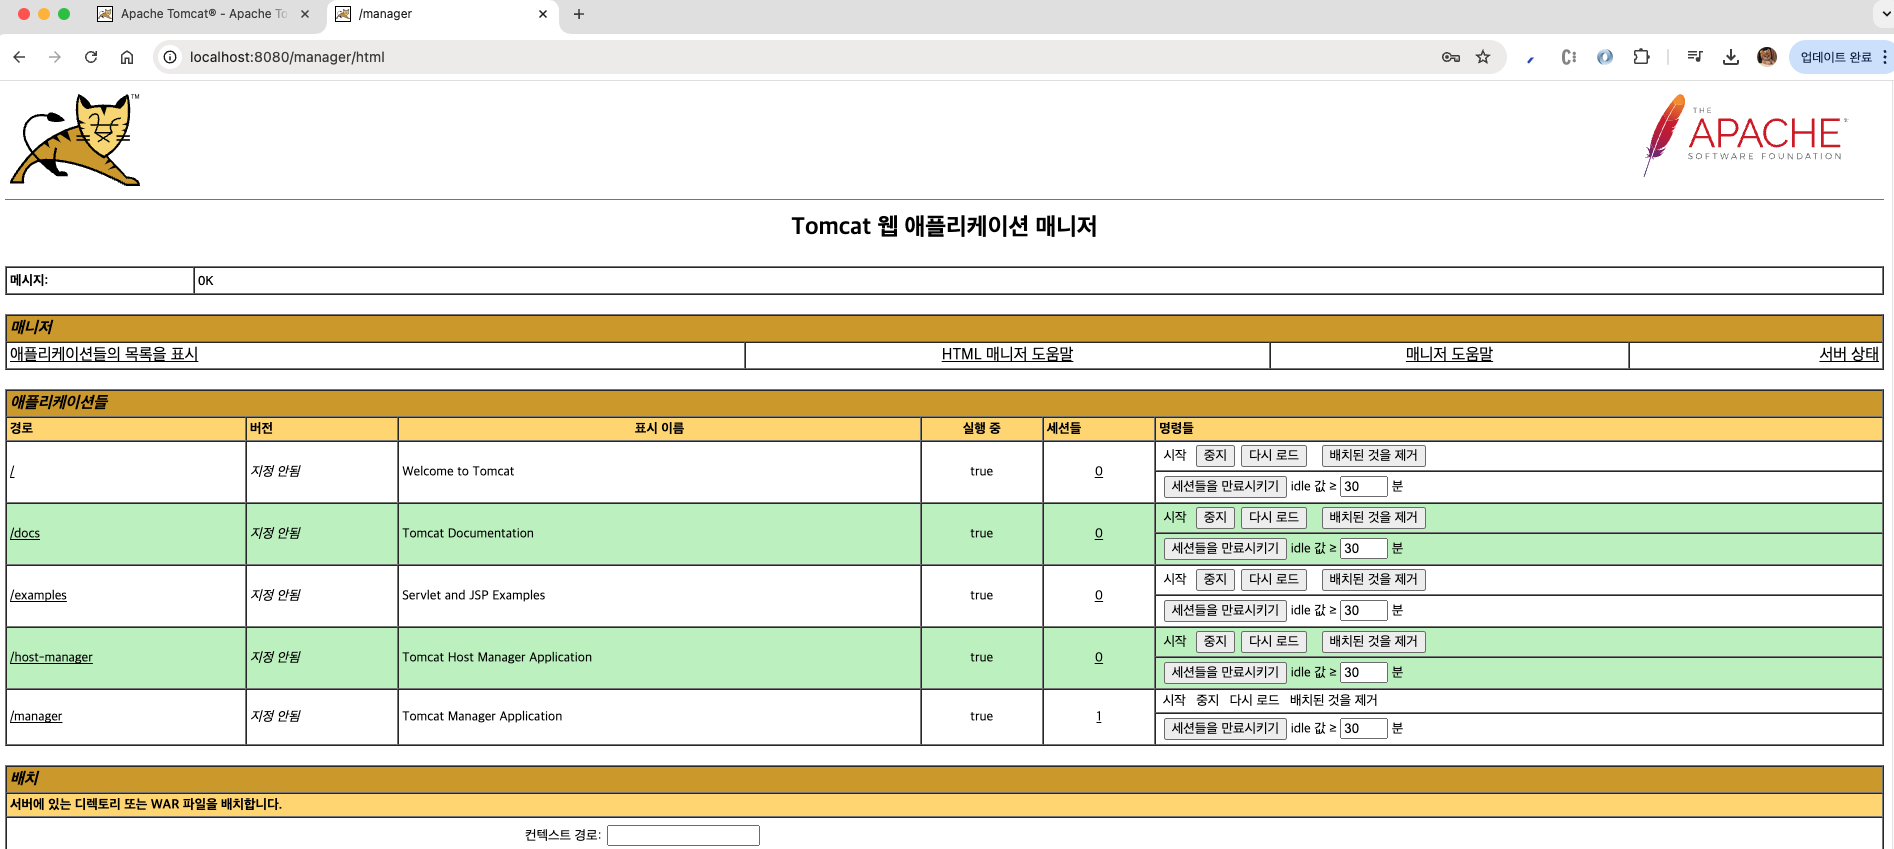Click idle value field for root app
The width and height of the screenshot is (1894, 849).
click(1363, 487)
